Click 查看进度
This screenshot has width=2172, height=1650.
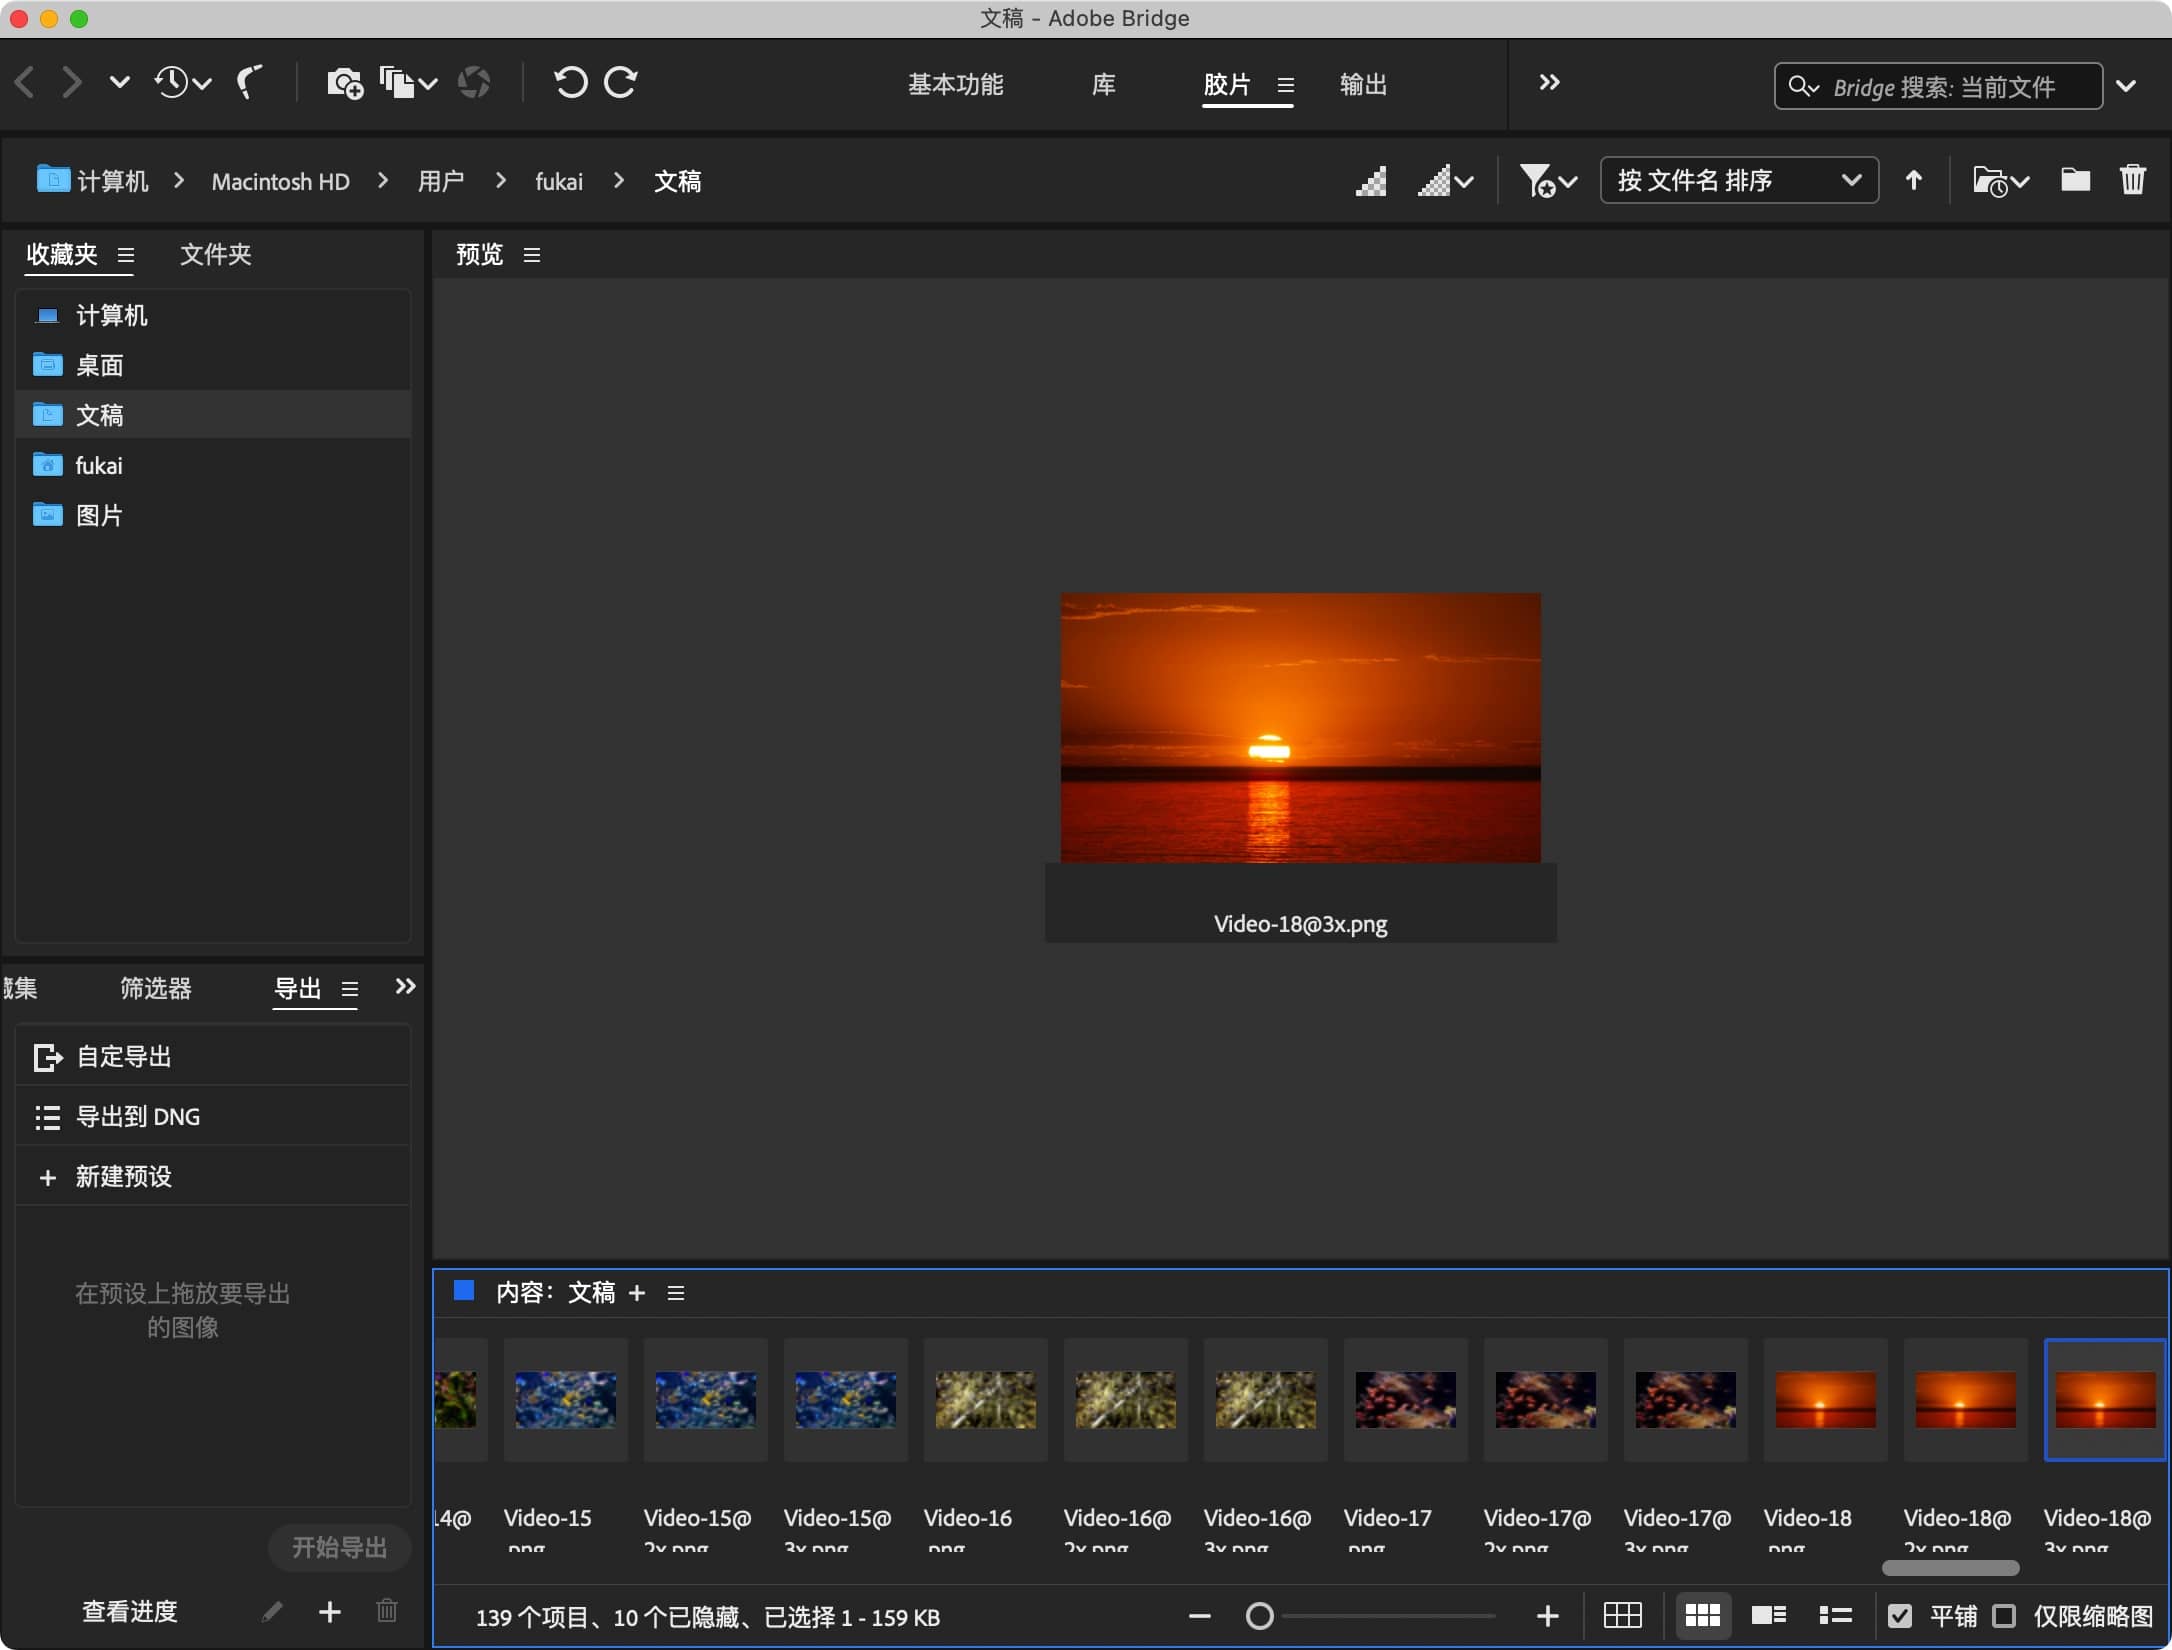coord(130,1612)
